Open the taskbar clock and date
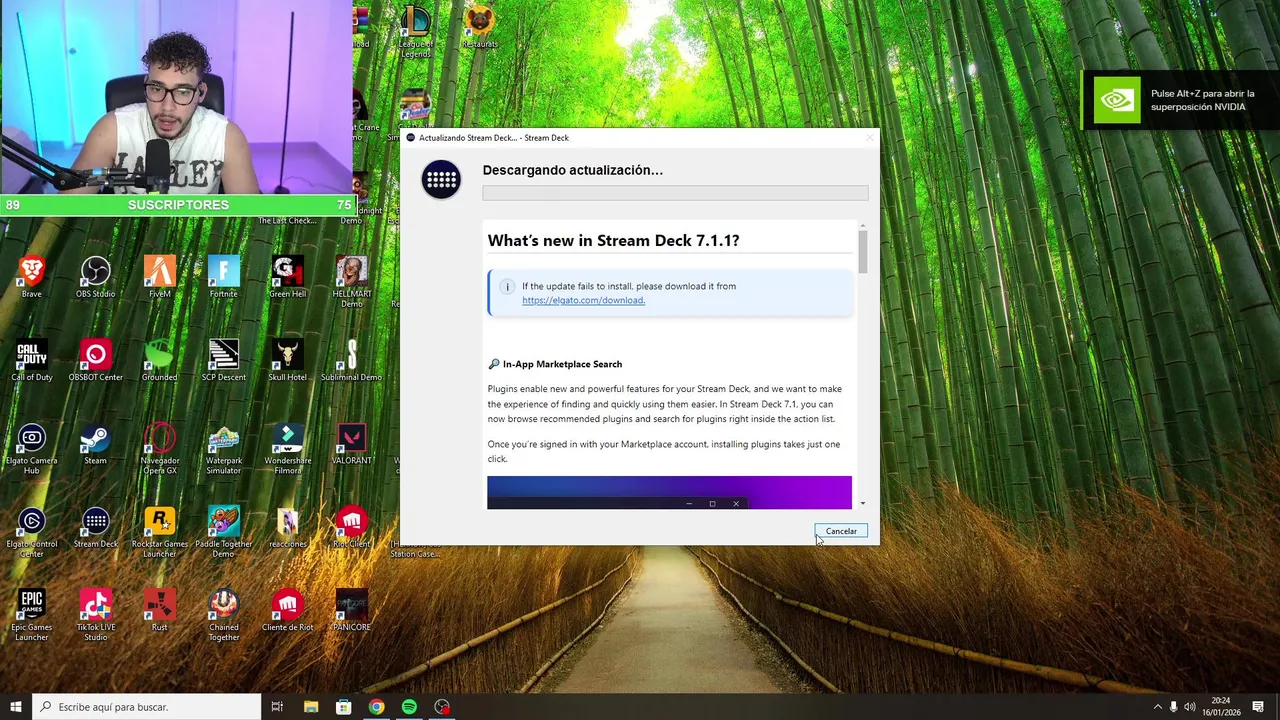Viewport: 1280px width, 720px height. [1221, 707]
